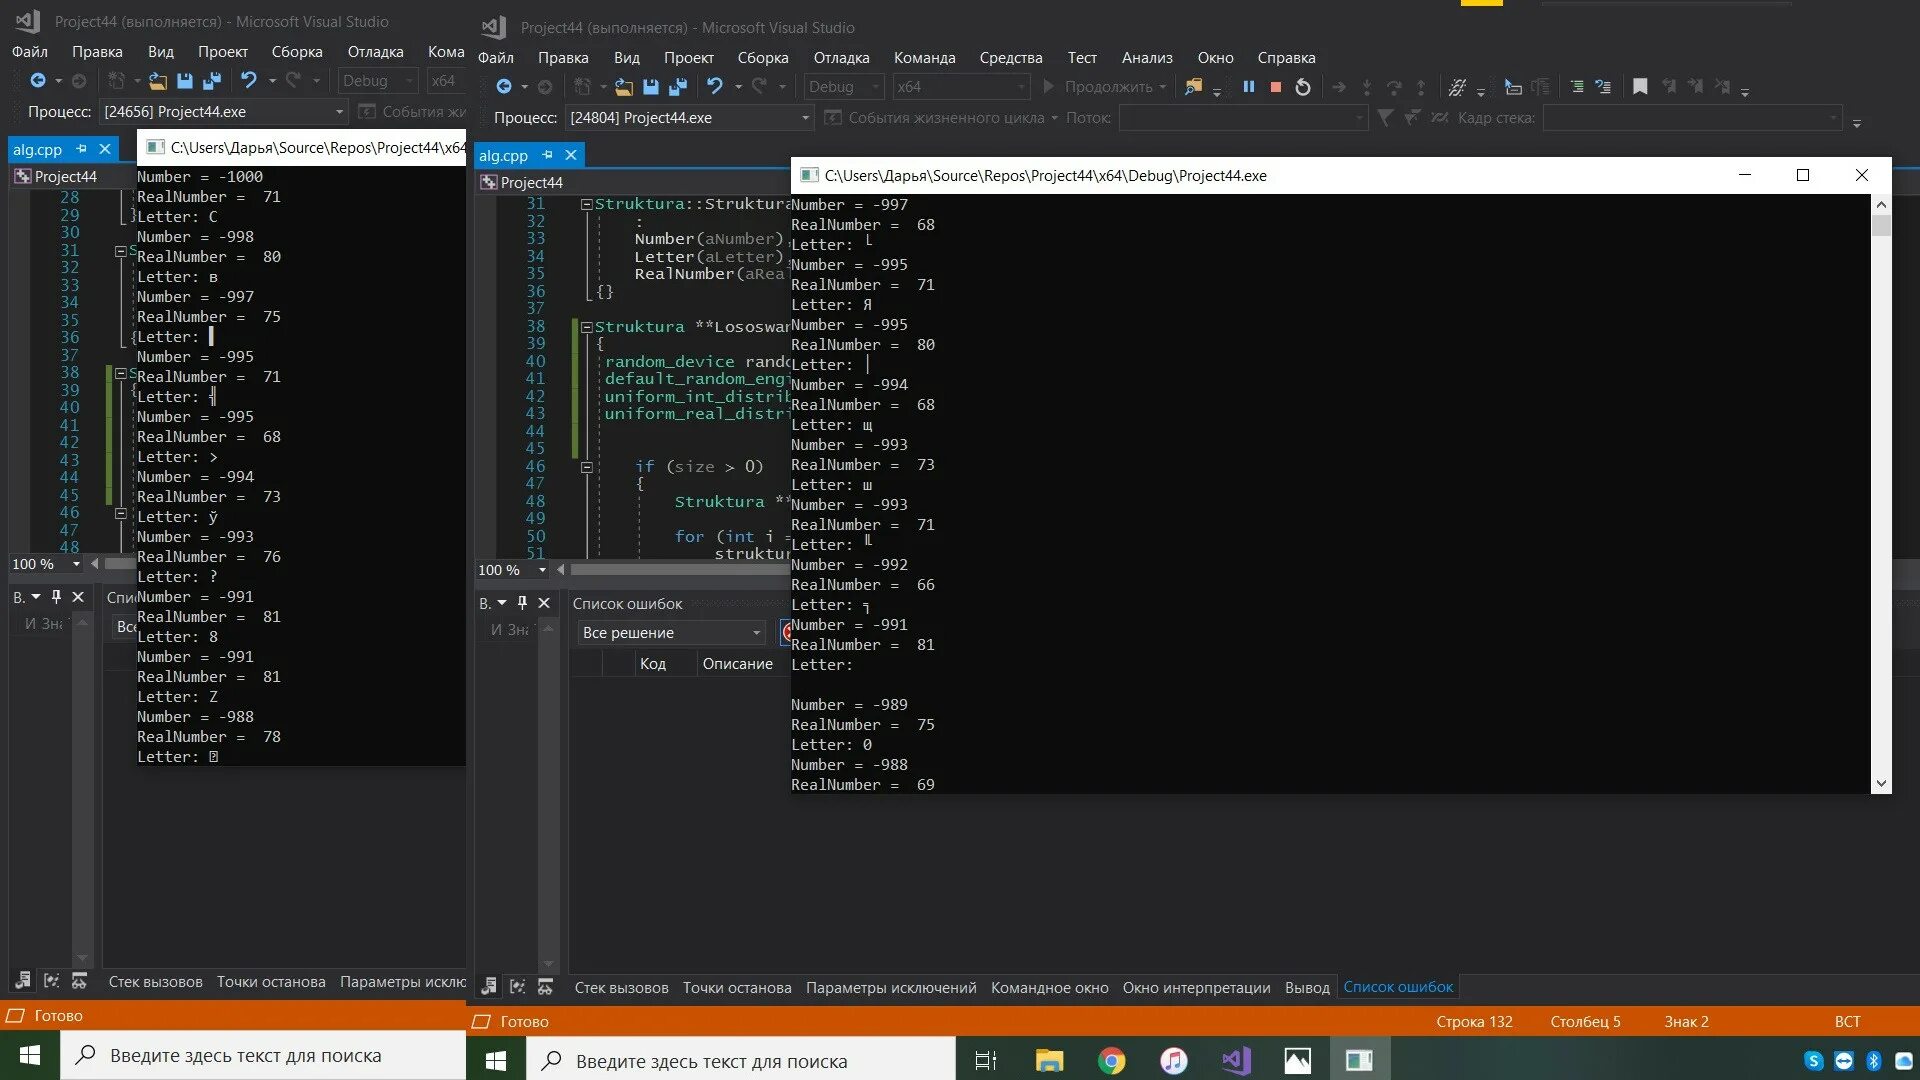Open Справка menu
The height and width of the screenshot is (1080, 1920).
tap(1286, 58)
